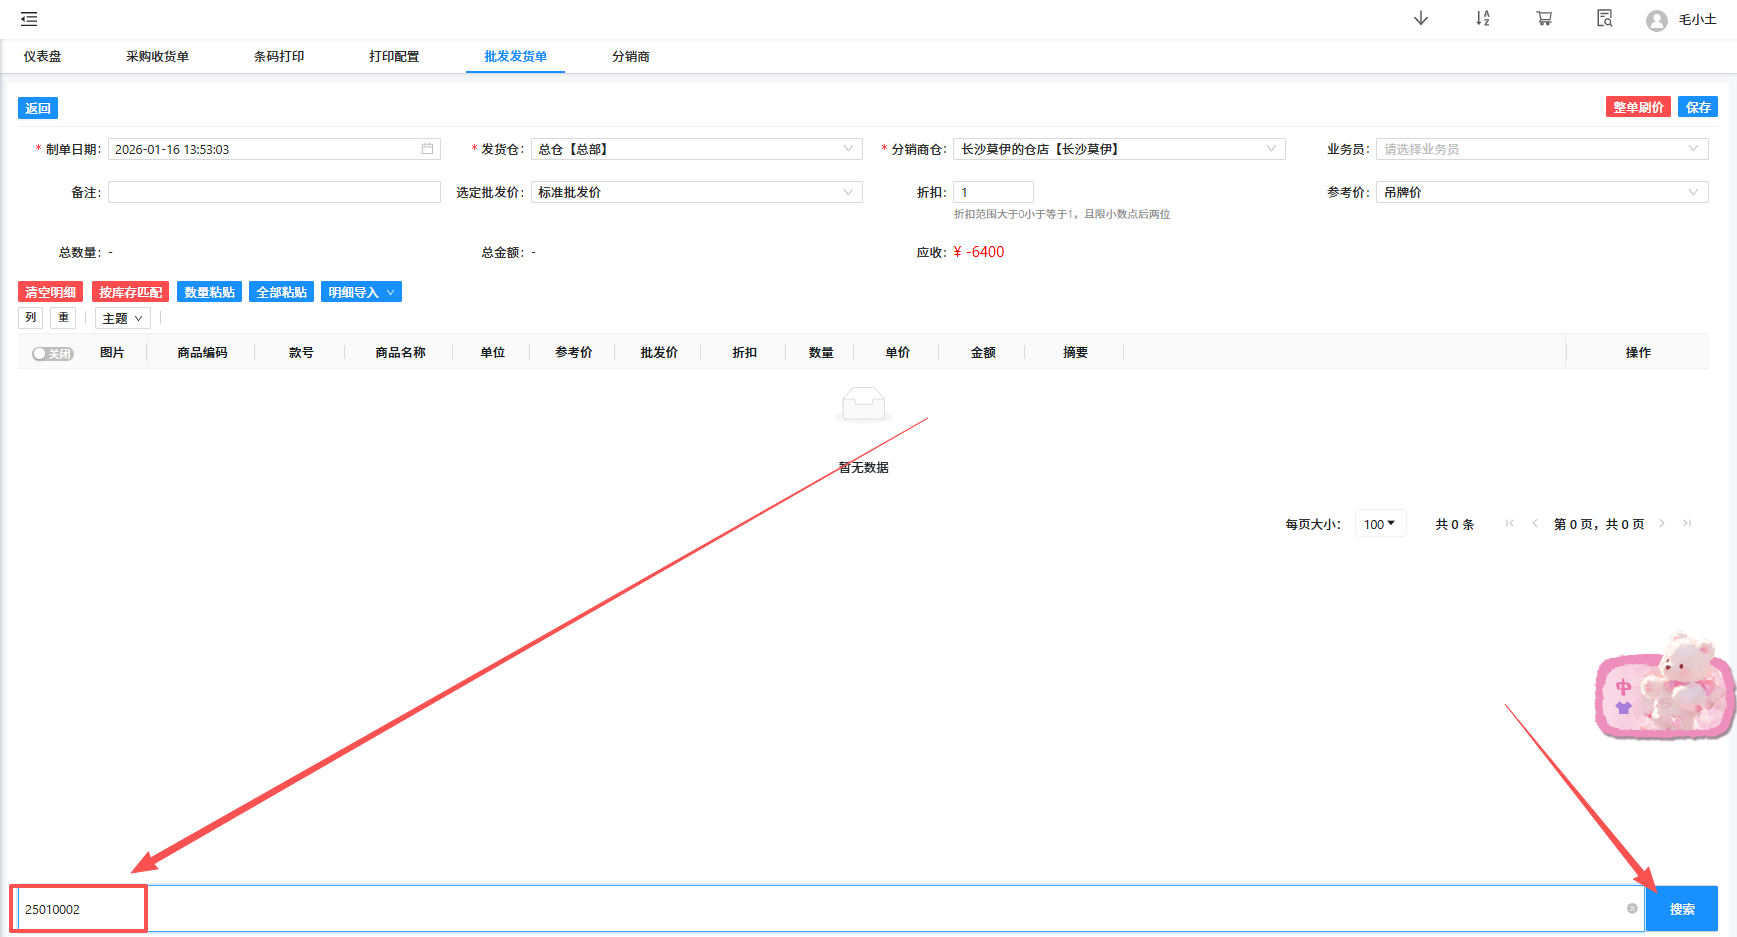Switch to the 分销商 tab
Viewport: 1737px width, 937px height.
pyautogui.click(x=630, y=57)
